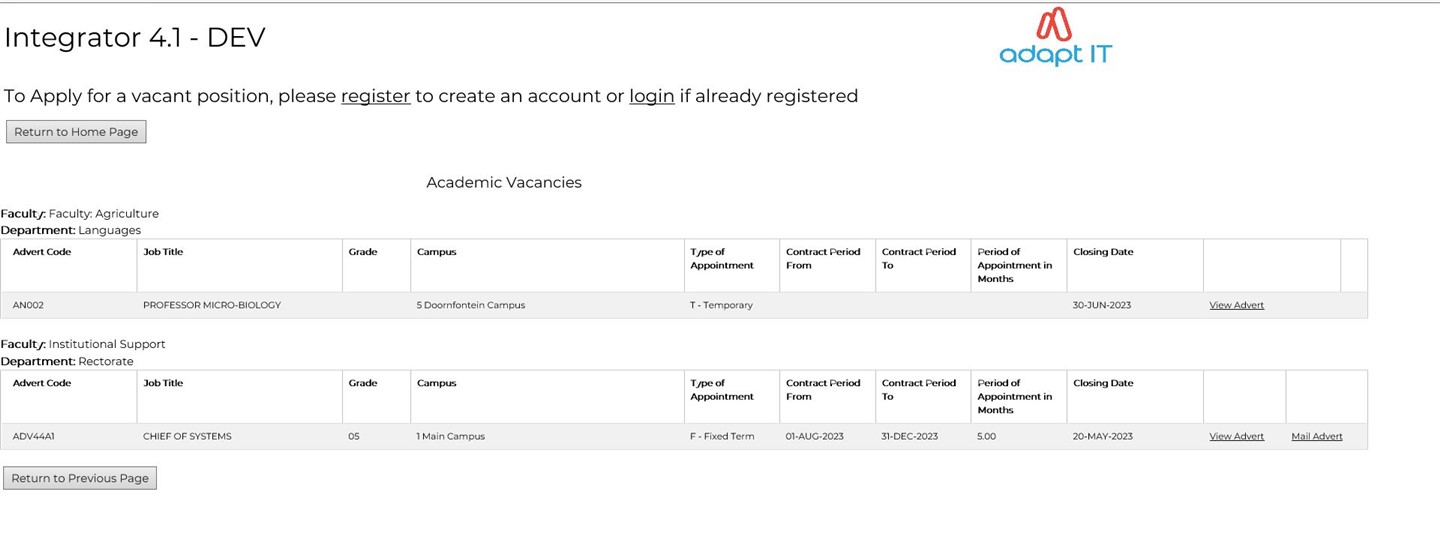
Task: Click the Integrator 4.1 - DEV page title
Action: [x=135, y=38]
